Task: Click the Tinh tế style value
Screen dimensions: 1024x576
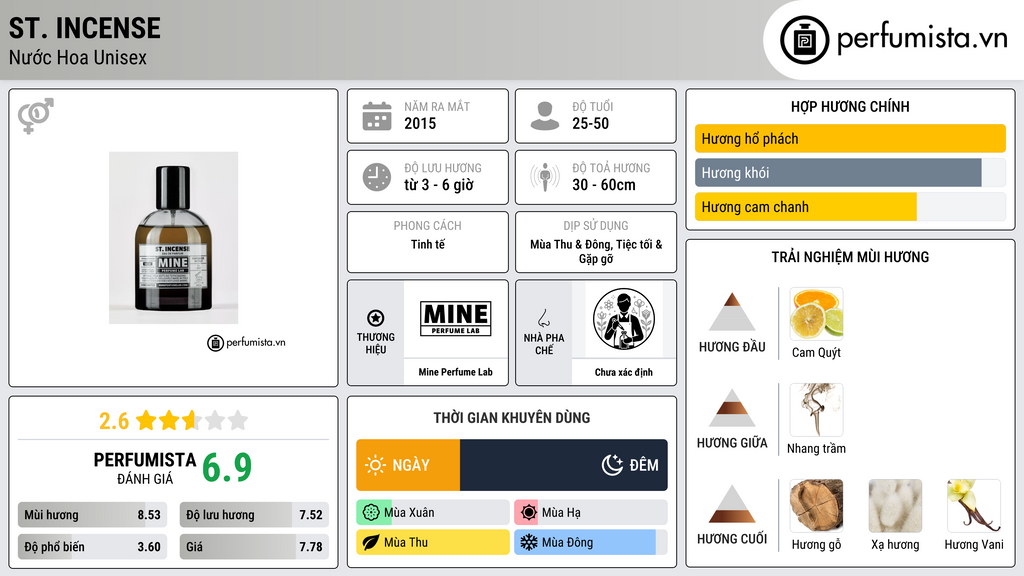Action: point(428,244)
